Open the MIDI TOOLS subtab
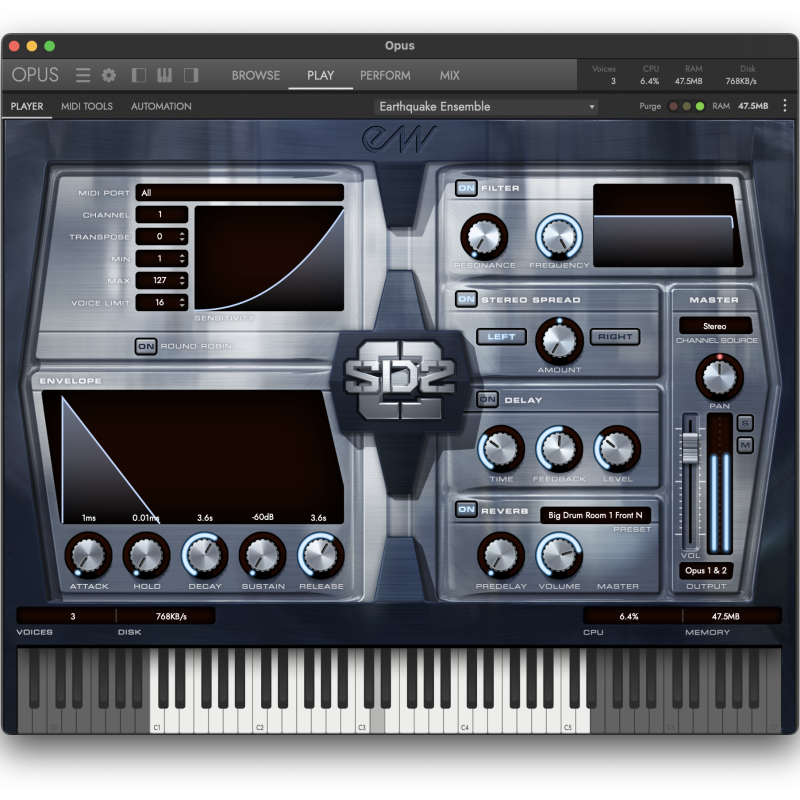 (87, 106)
